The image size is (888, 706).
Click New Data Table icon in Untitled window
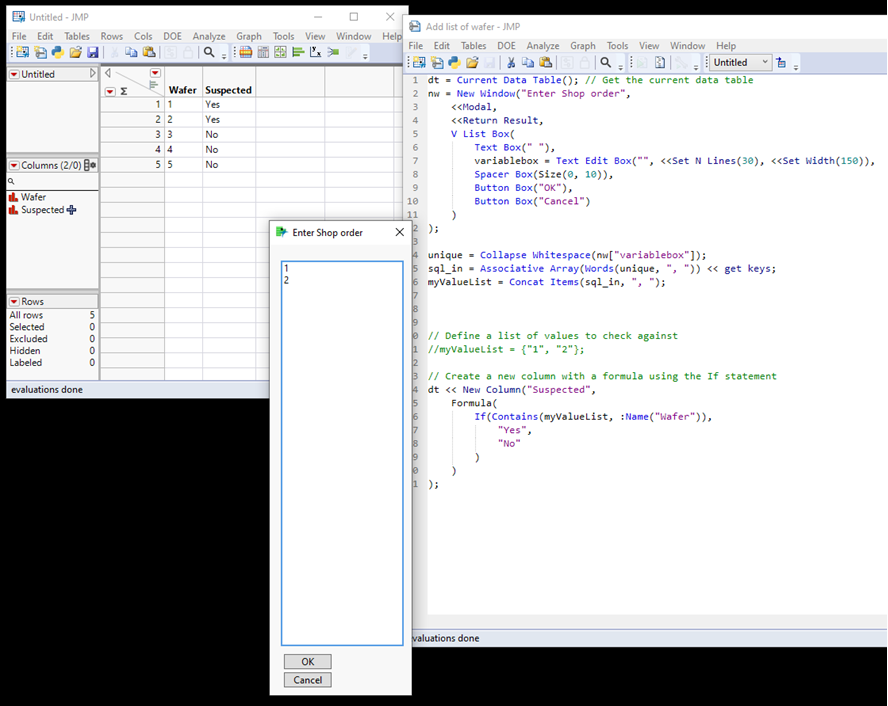tap(23, 53)
